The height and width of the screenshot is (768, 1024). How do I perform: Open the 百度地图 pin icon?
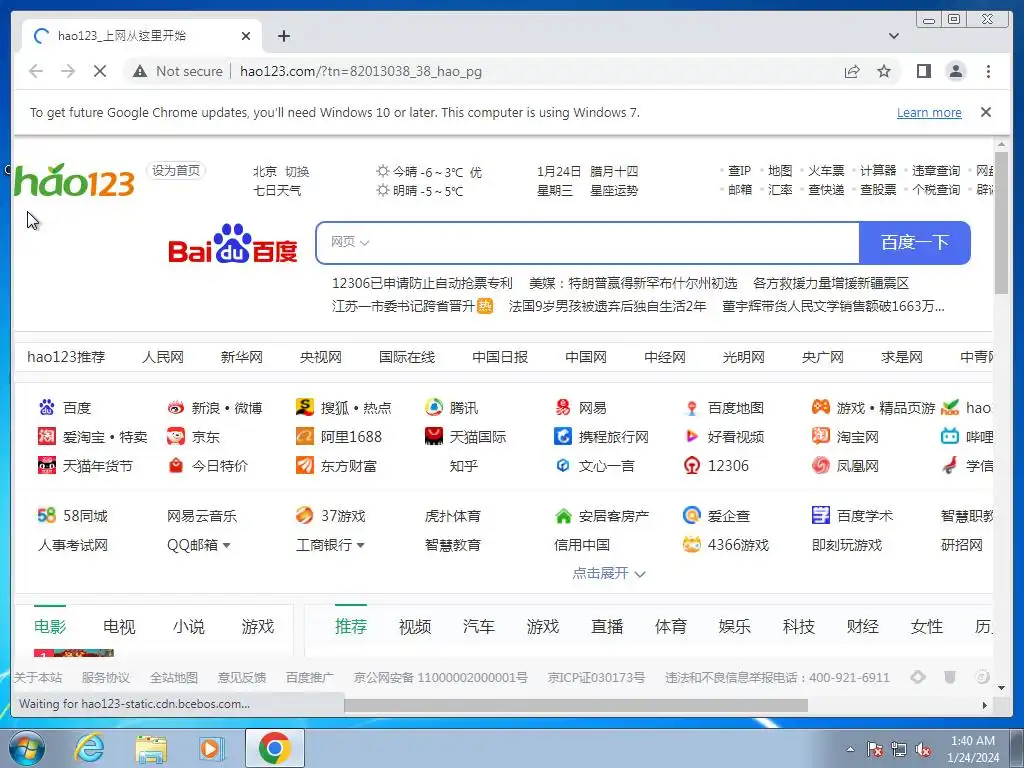[692, 408]
